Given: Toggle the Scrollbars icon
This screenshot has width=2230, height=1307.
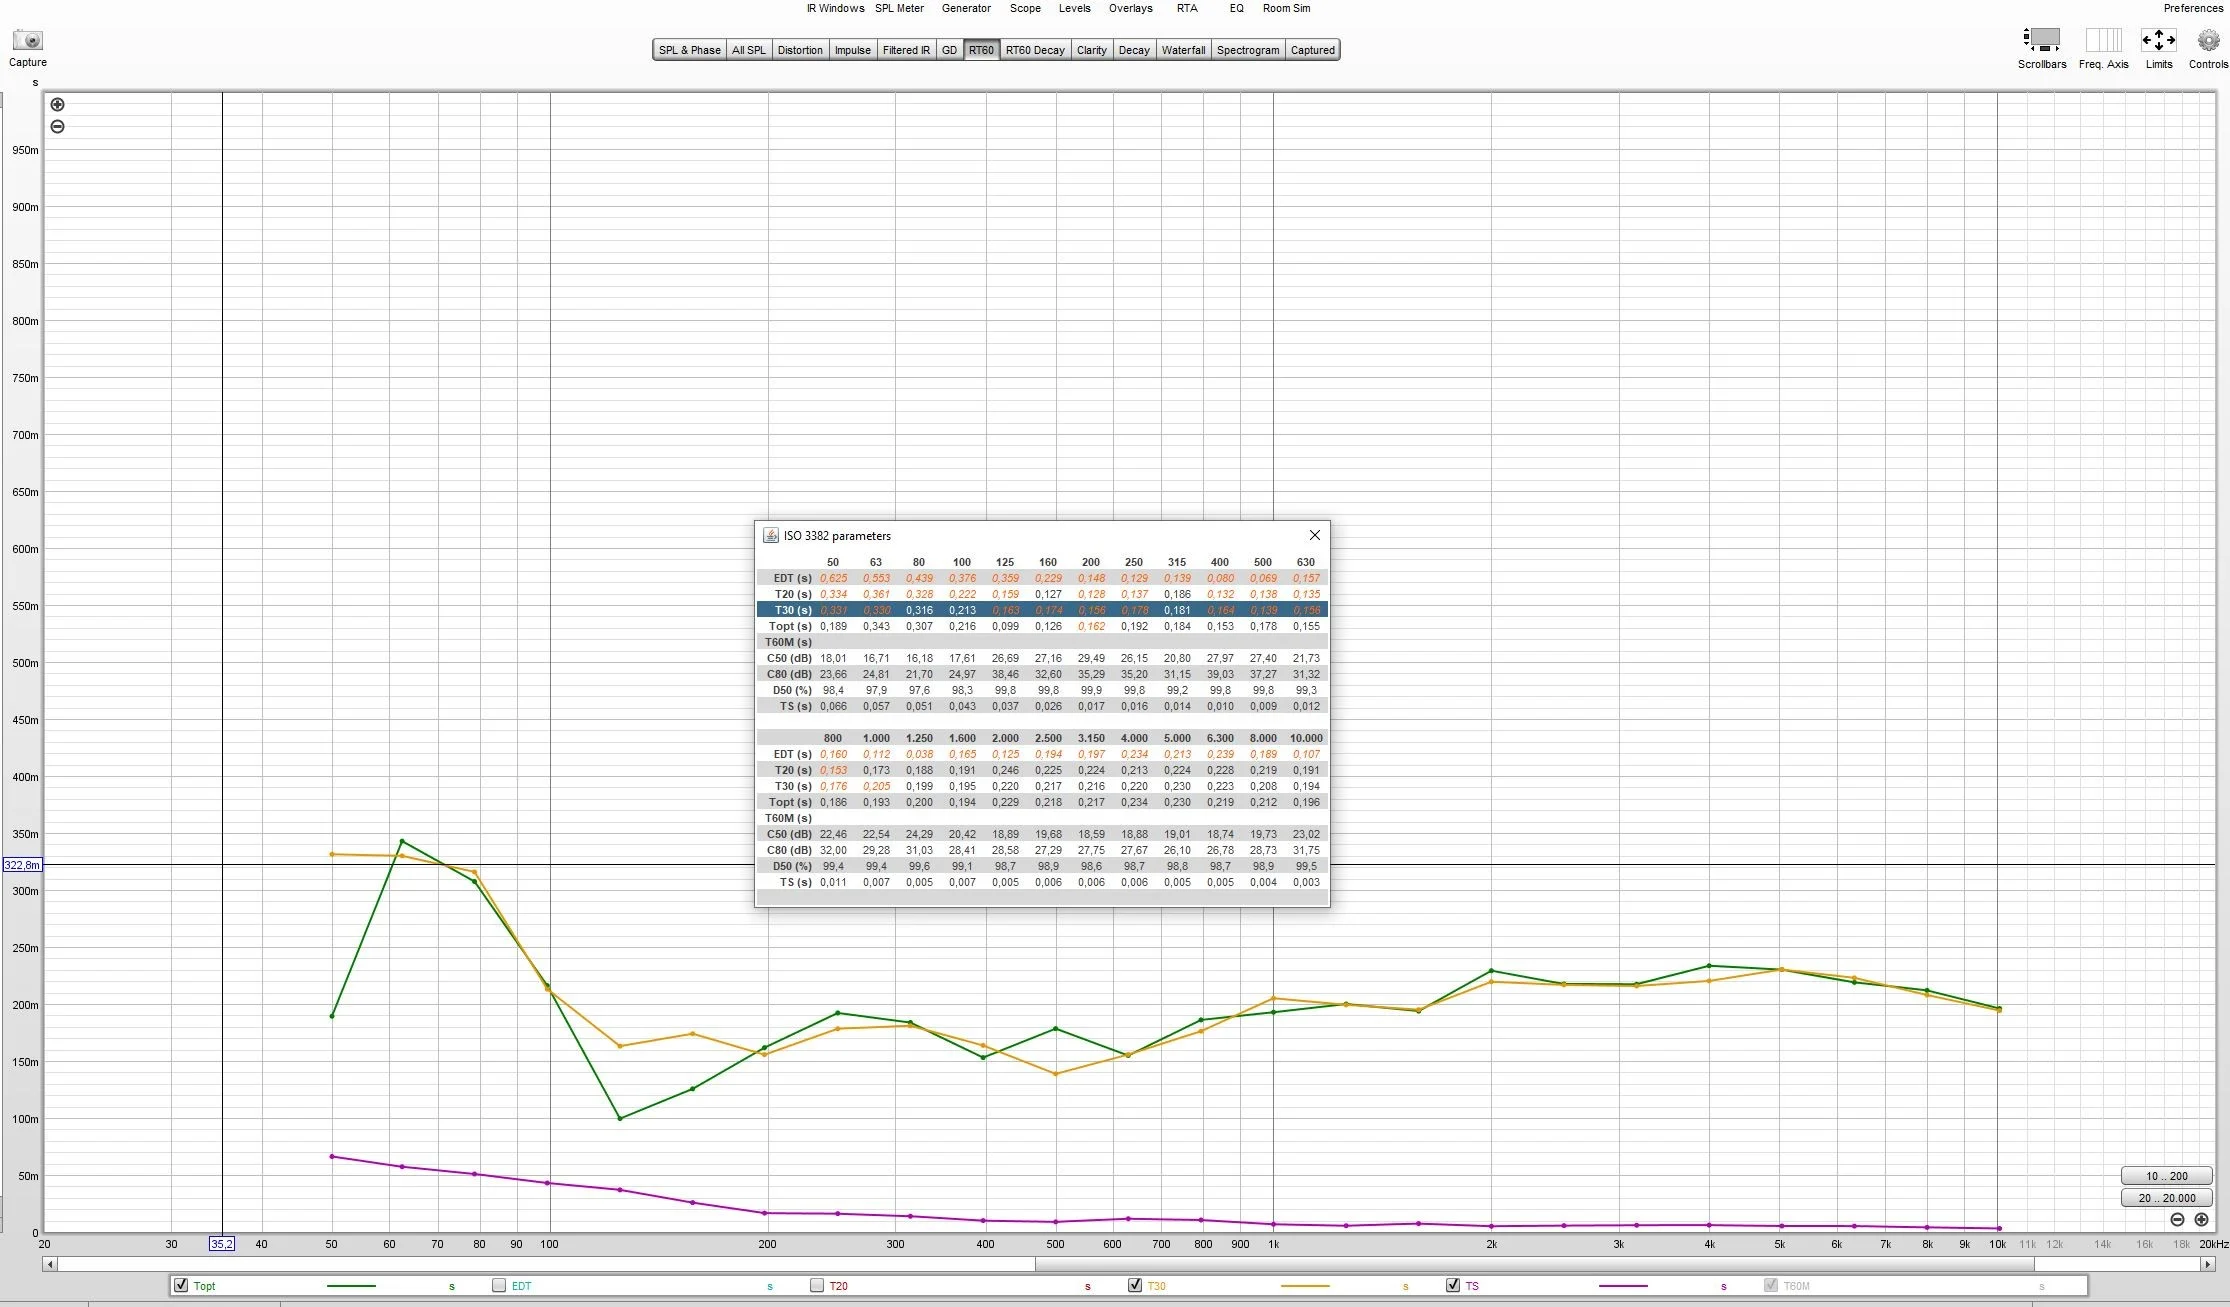Looking at the screenshot, I should point(2041,39).
